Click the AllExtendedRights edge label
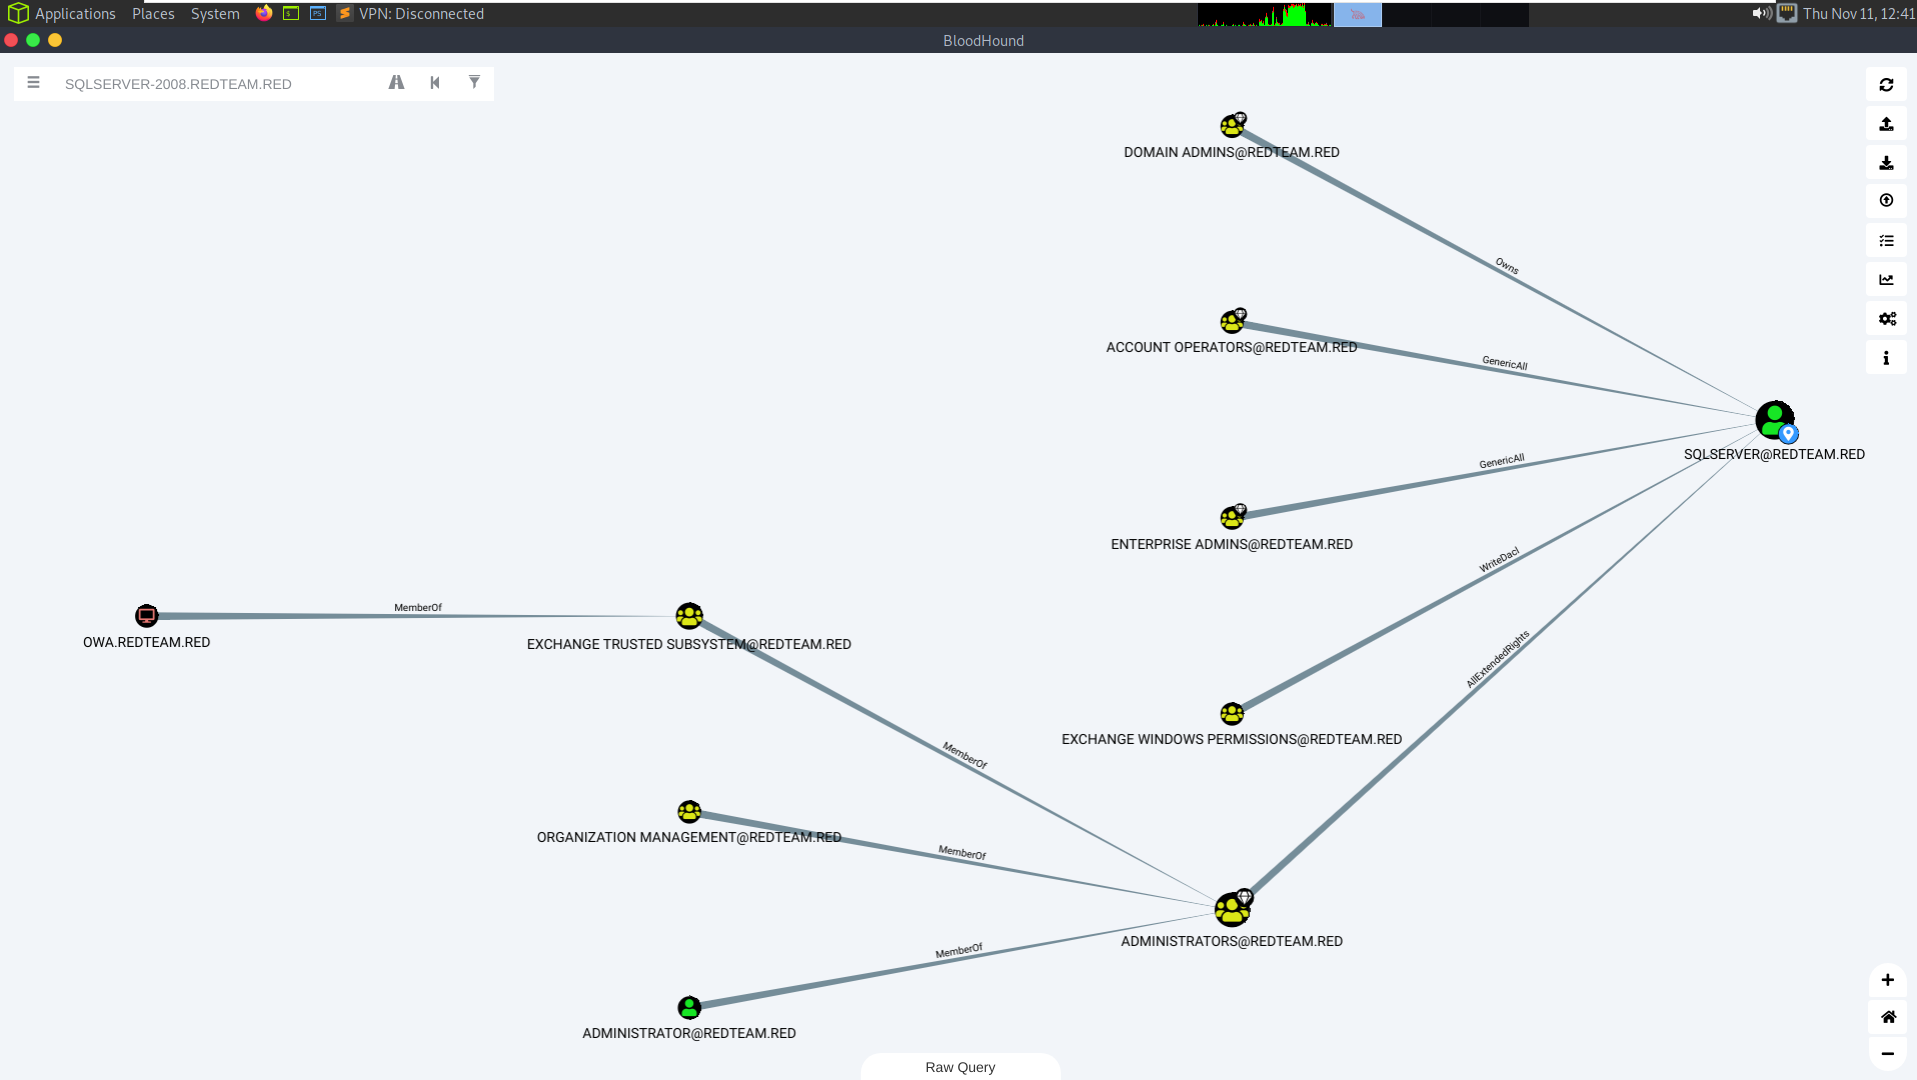The height and width of the screenshot is (1080, 1917). click(x=1497, y=659)
